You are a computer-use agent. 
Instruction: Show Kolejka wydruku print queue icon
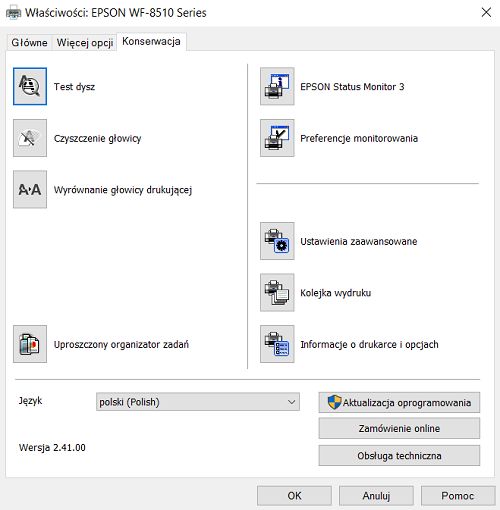tap(277, 293)
